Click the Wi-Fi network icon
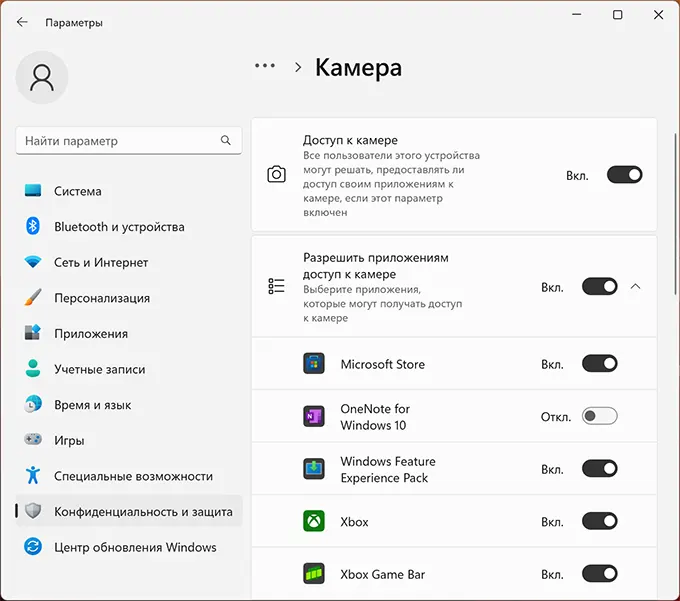 33,262
